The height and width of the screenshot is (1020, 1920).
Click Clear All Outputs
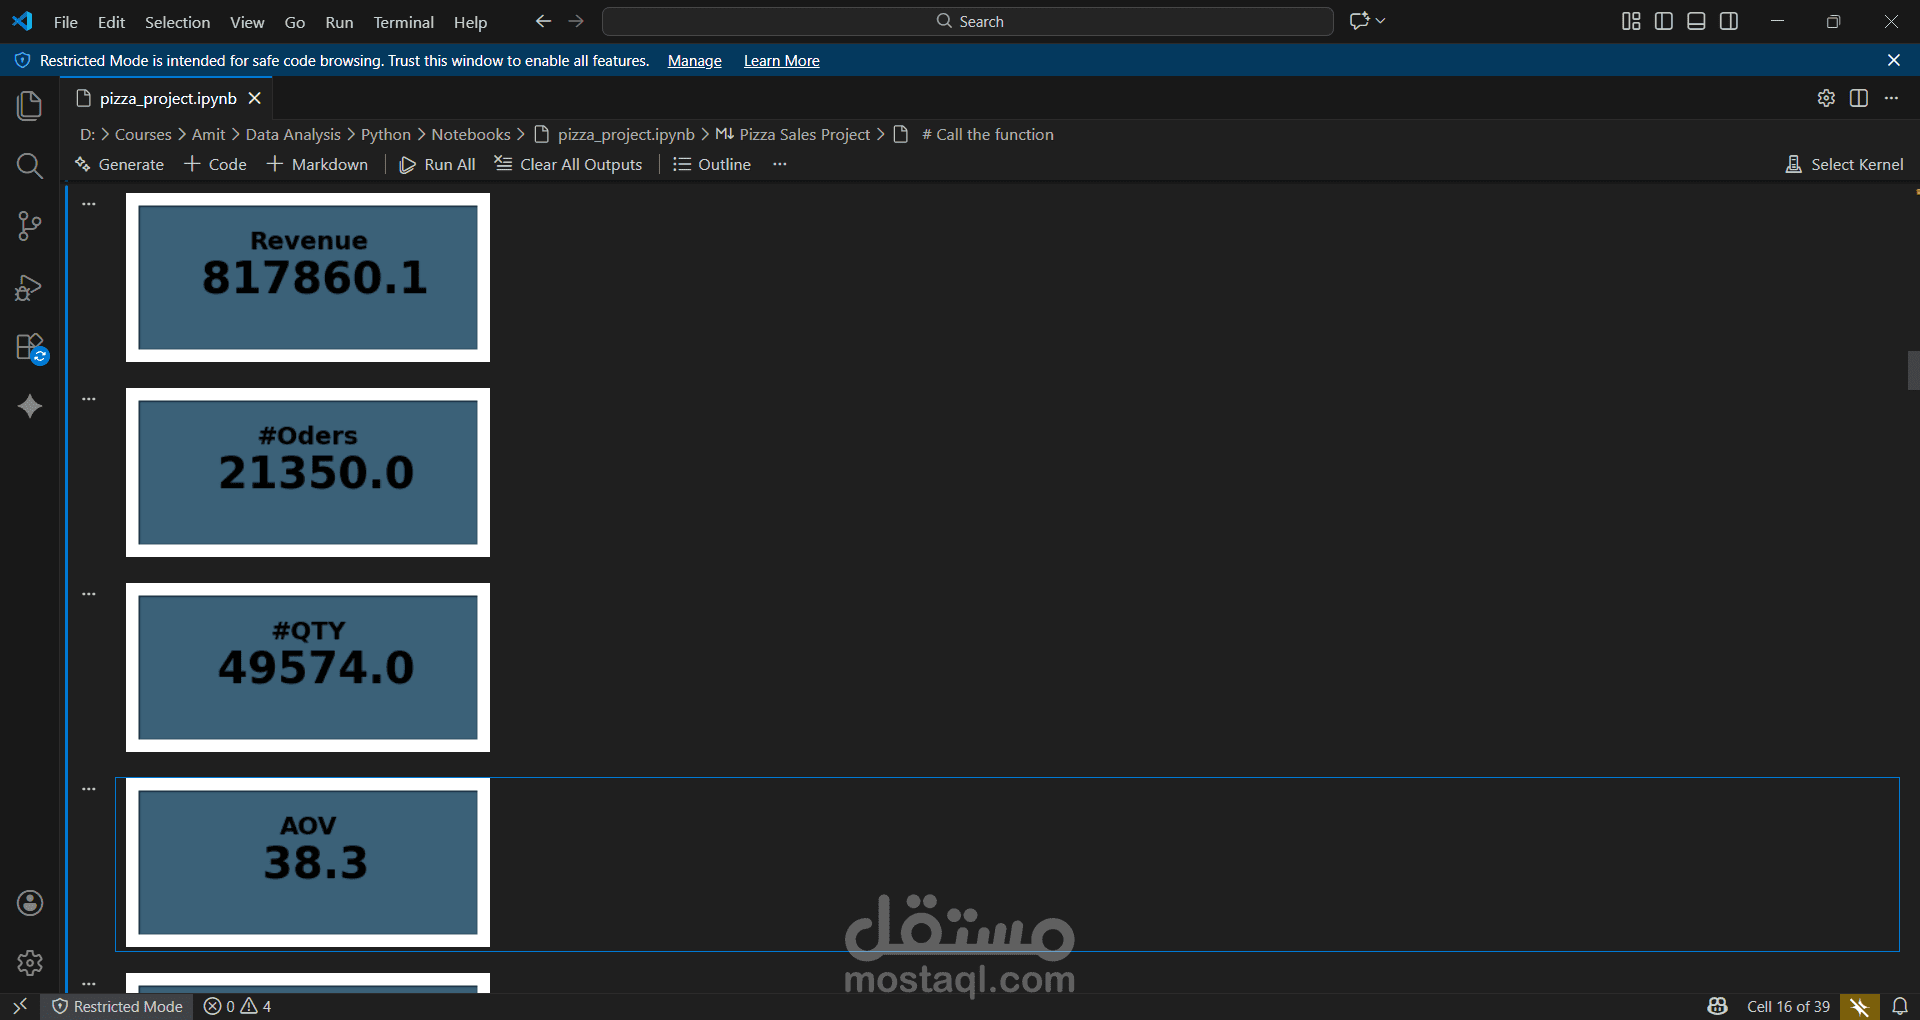pos(568,164)
